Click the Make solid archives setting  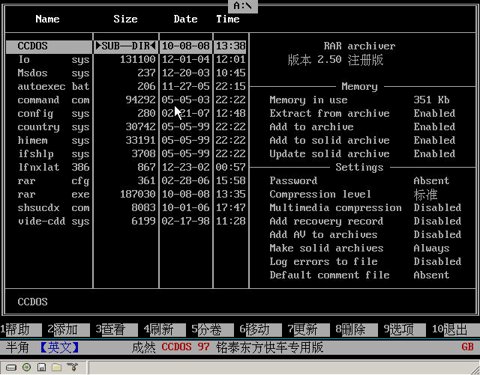point(359,248)
